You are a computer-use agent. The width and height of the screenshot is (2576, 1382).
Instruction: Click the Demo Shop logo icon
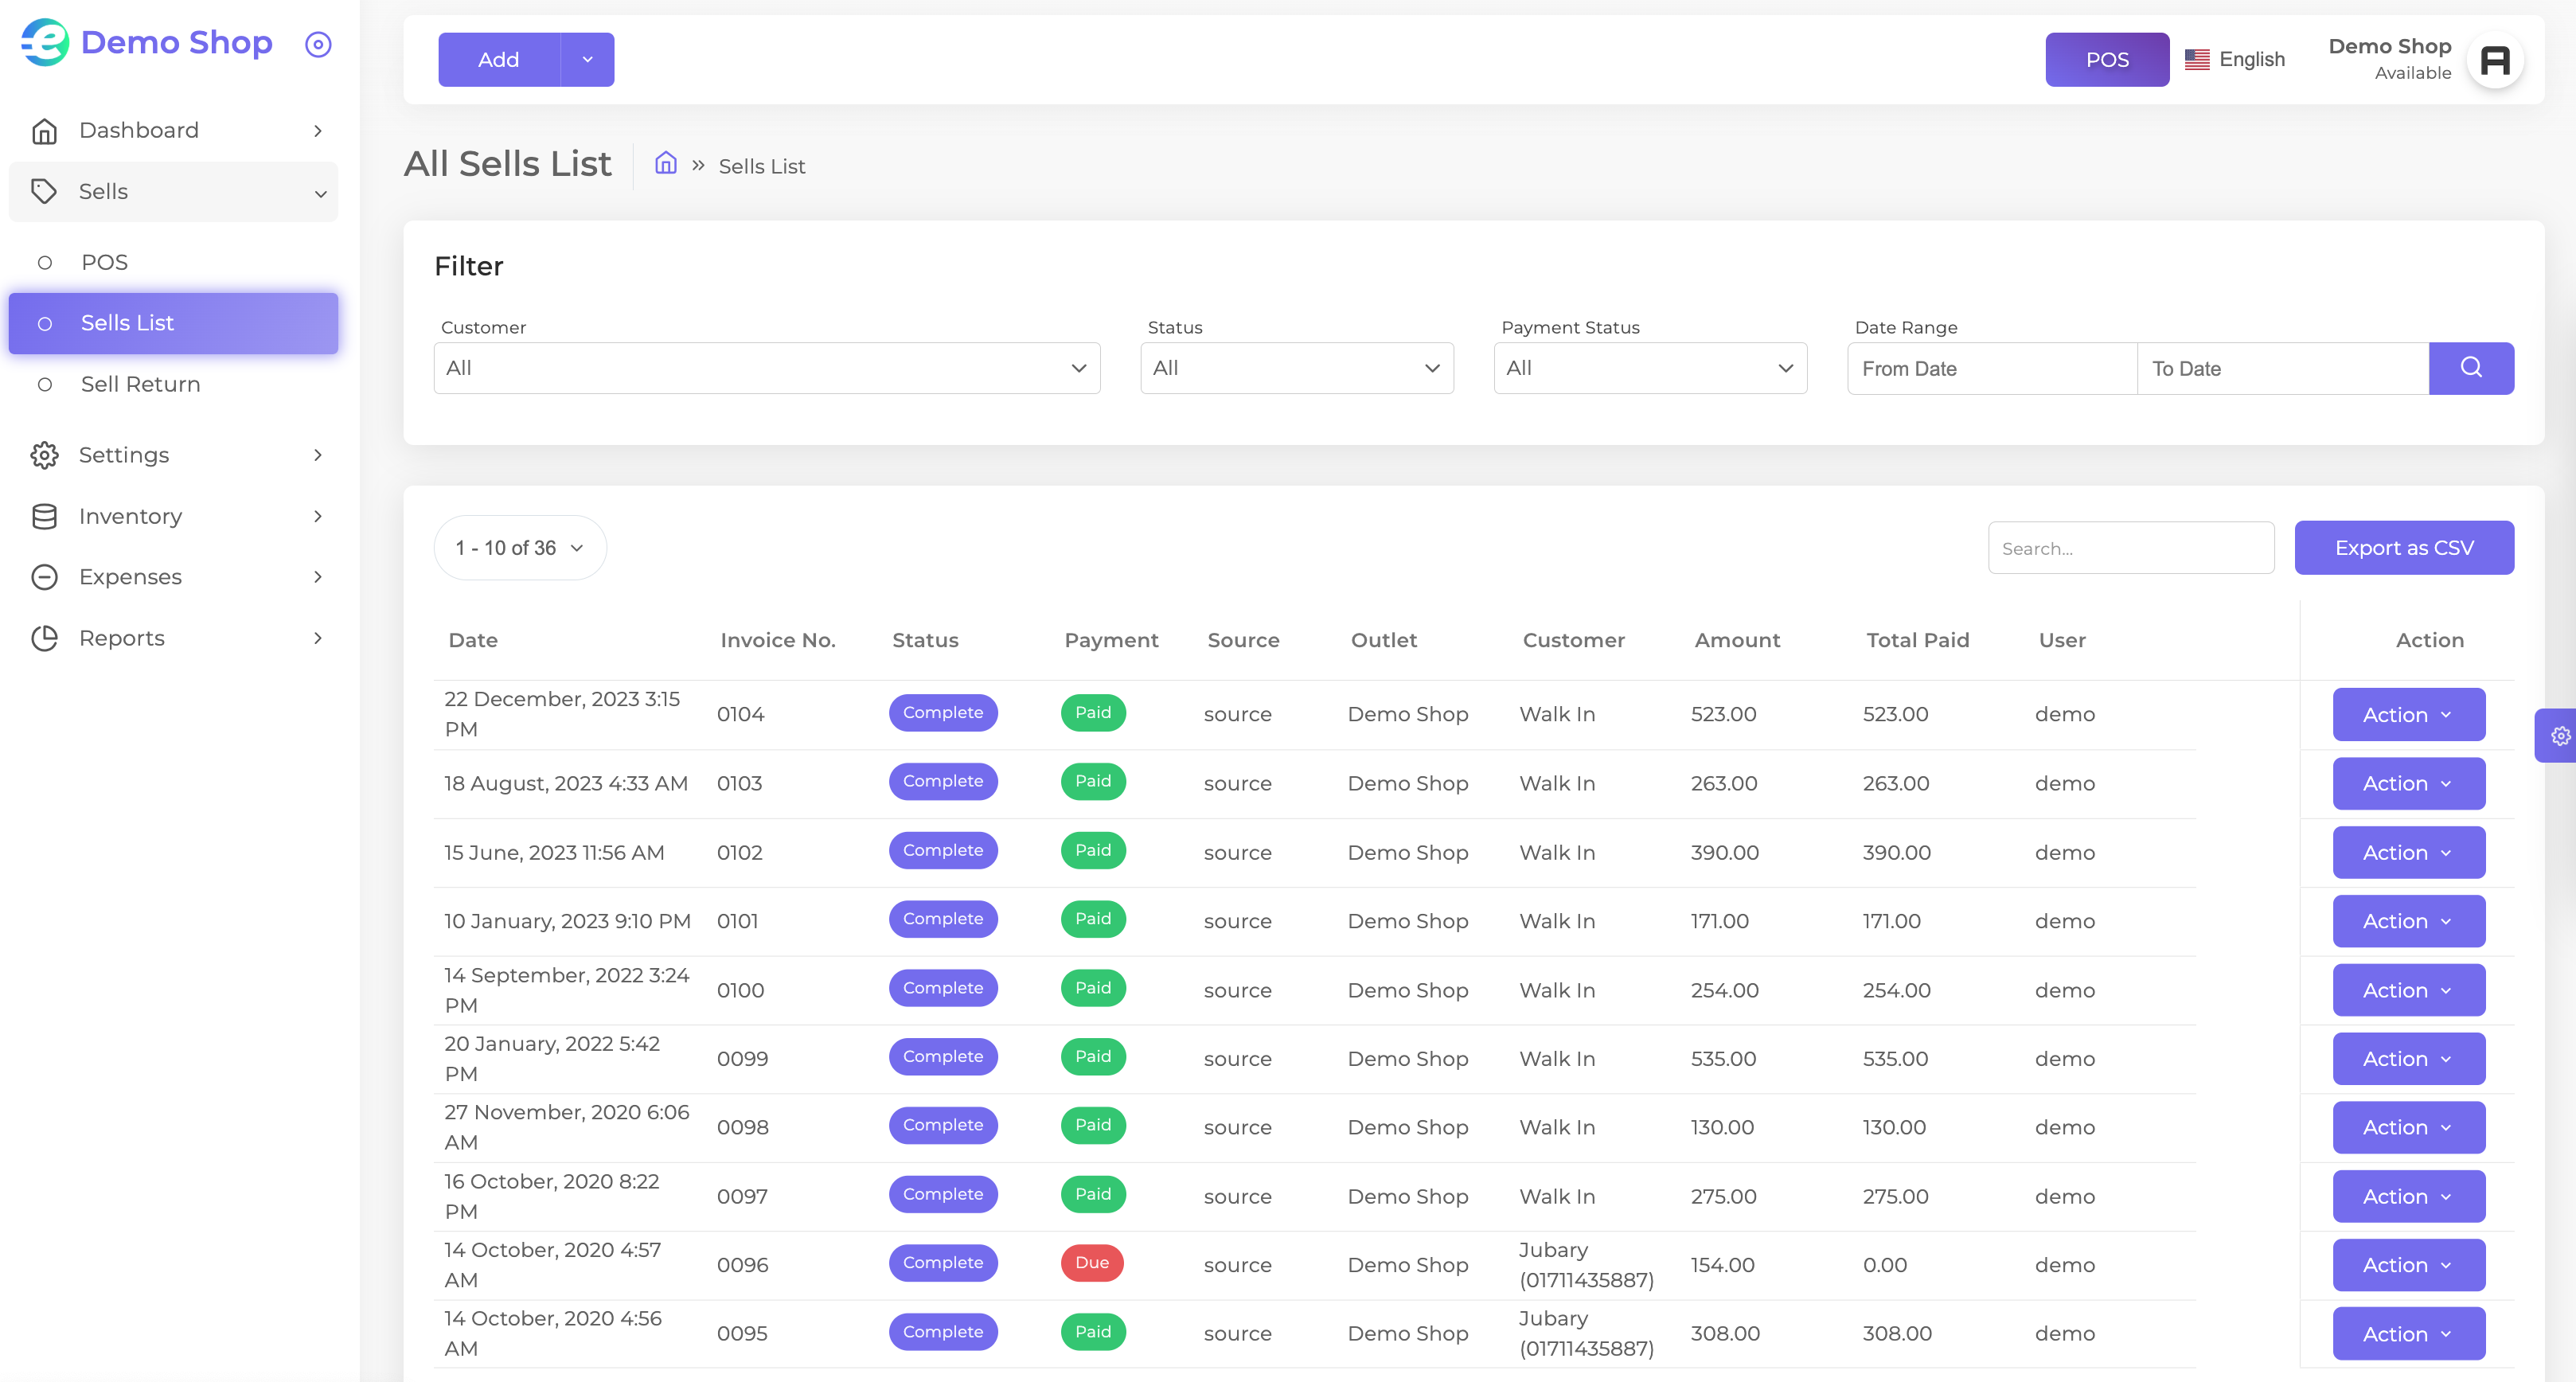45,42
